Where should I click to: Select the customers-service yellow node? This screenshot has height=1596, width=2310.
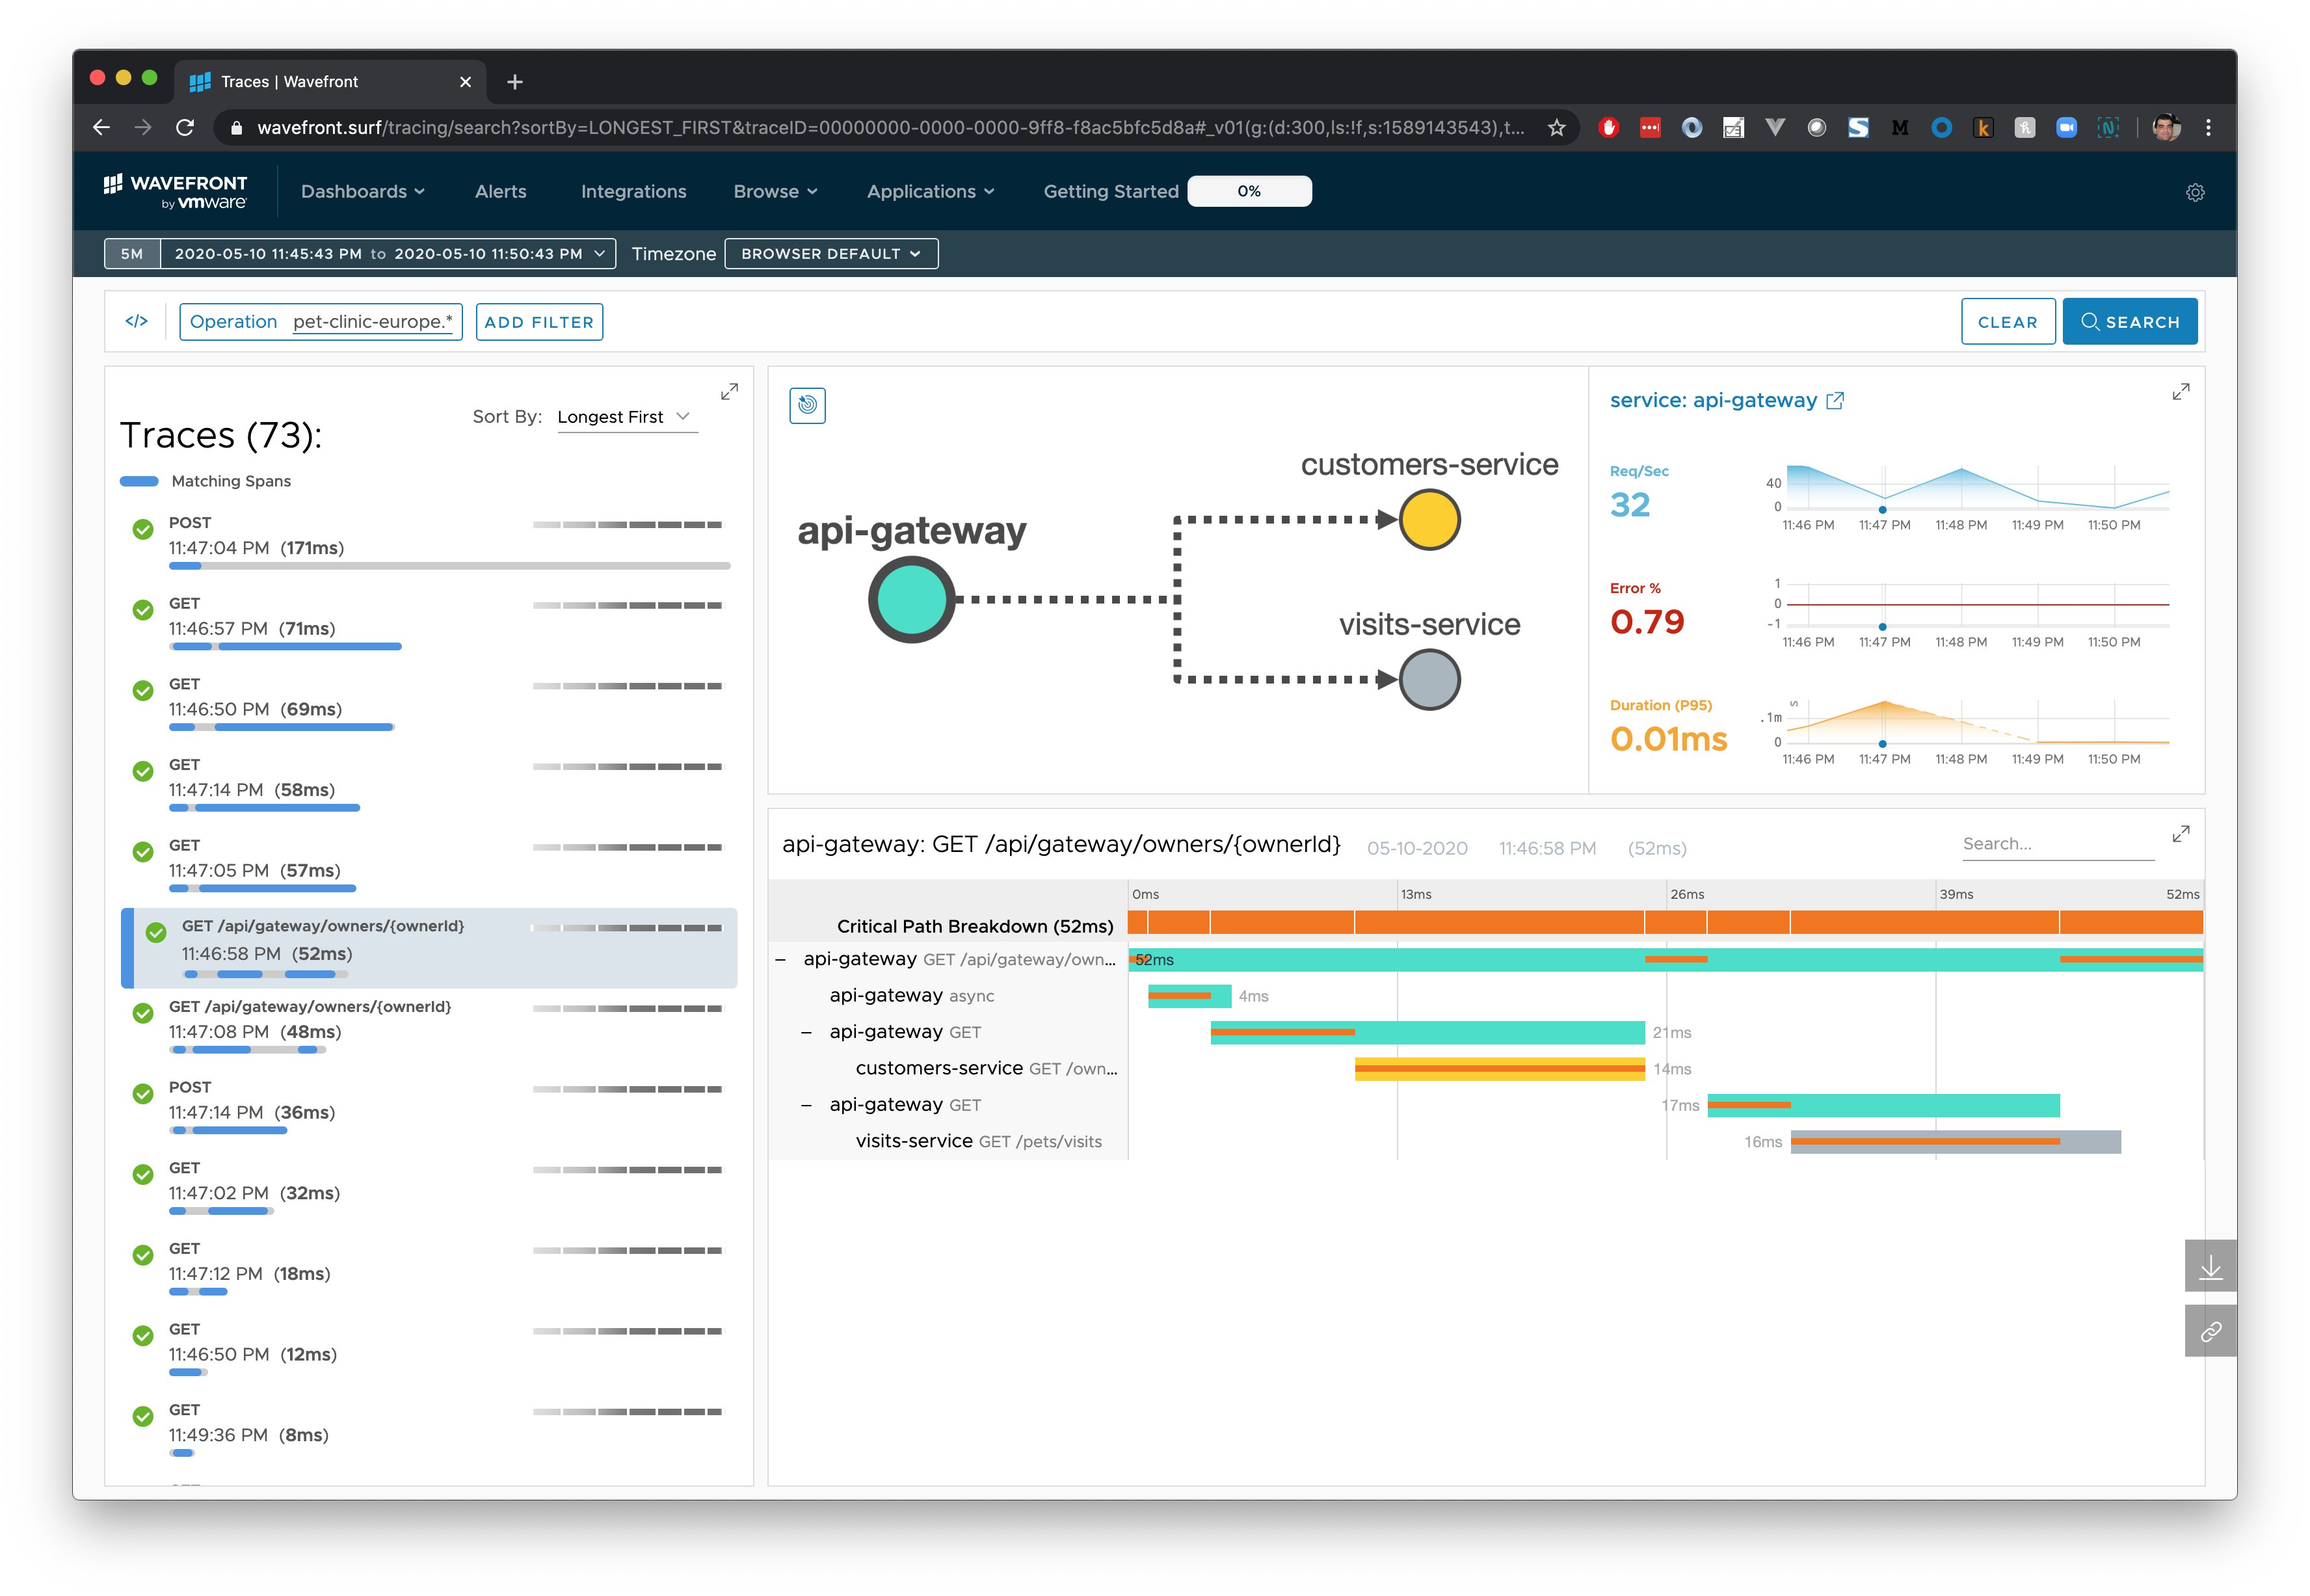pos(1429,520)
